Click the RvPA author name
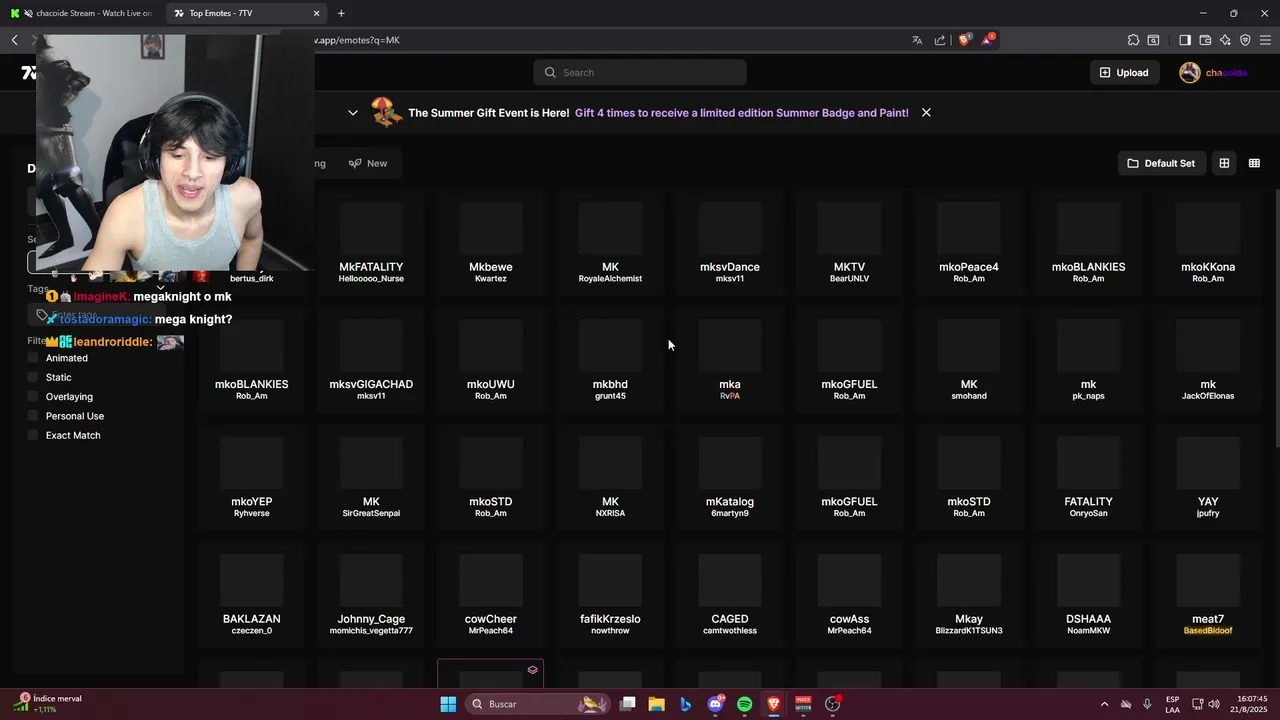The width and height of the screenshot is (1280, 720). pos(730,396)
